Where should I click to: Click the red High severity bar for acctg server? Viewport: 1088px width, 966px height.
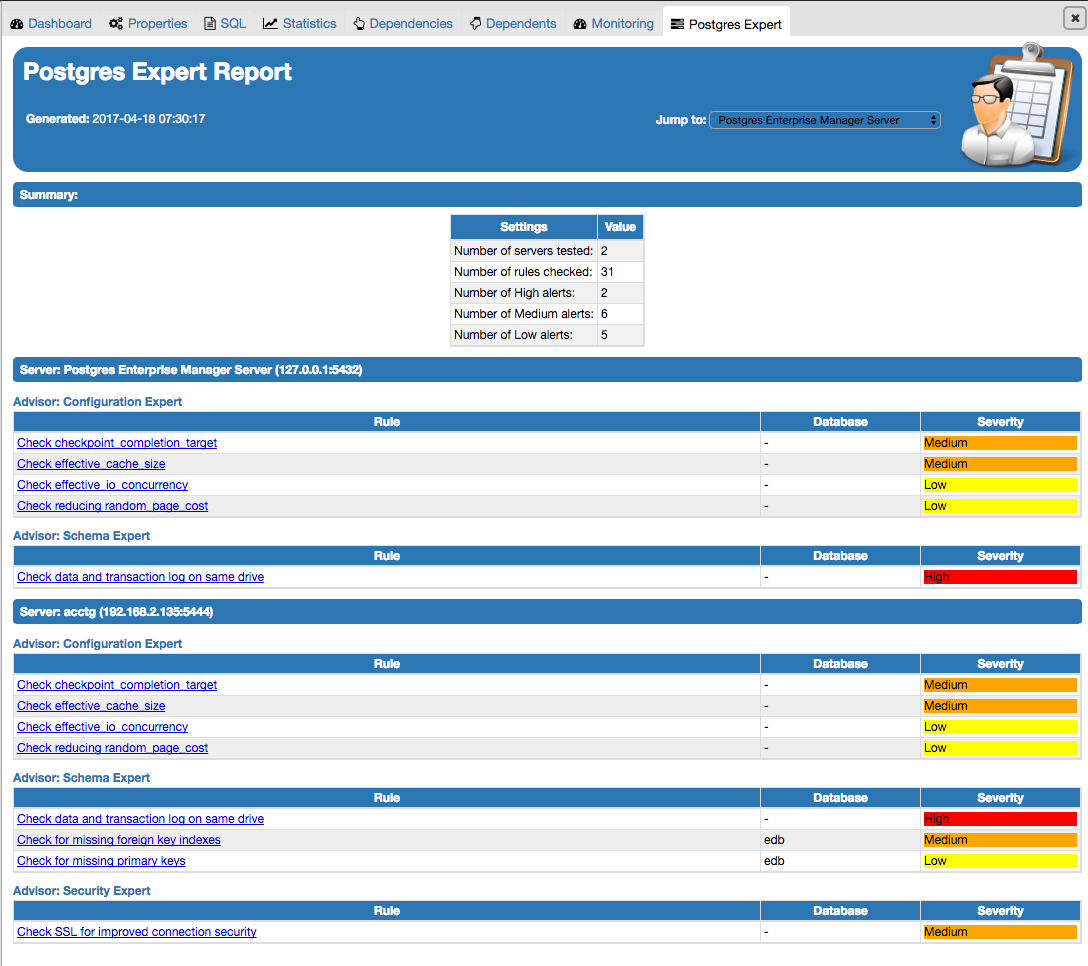click(1000, 819)
